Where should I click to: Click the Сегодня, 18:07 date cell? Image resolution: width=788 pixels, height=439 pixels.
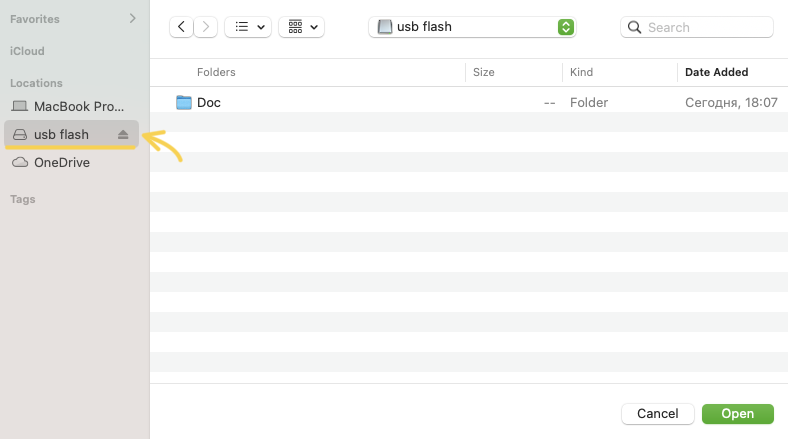pyautogui.click(x=731, y=102)
